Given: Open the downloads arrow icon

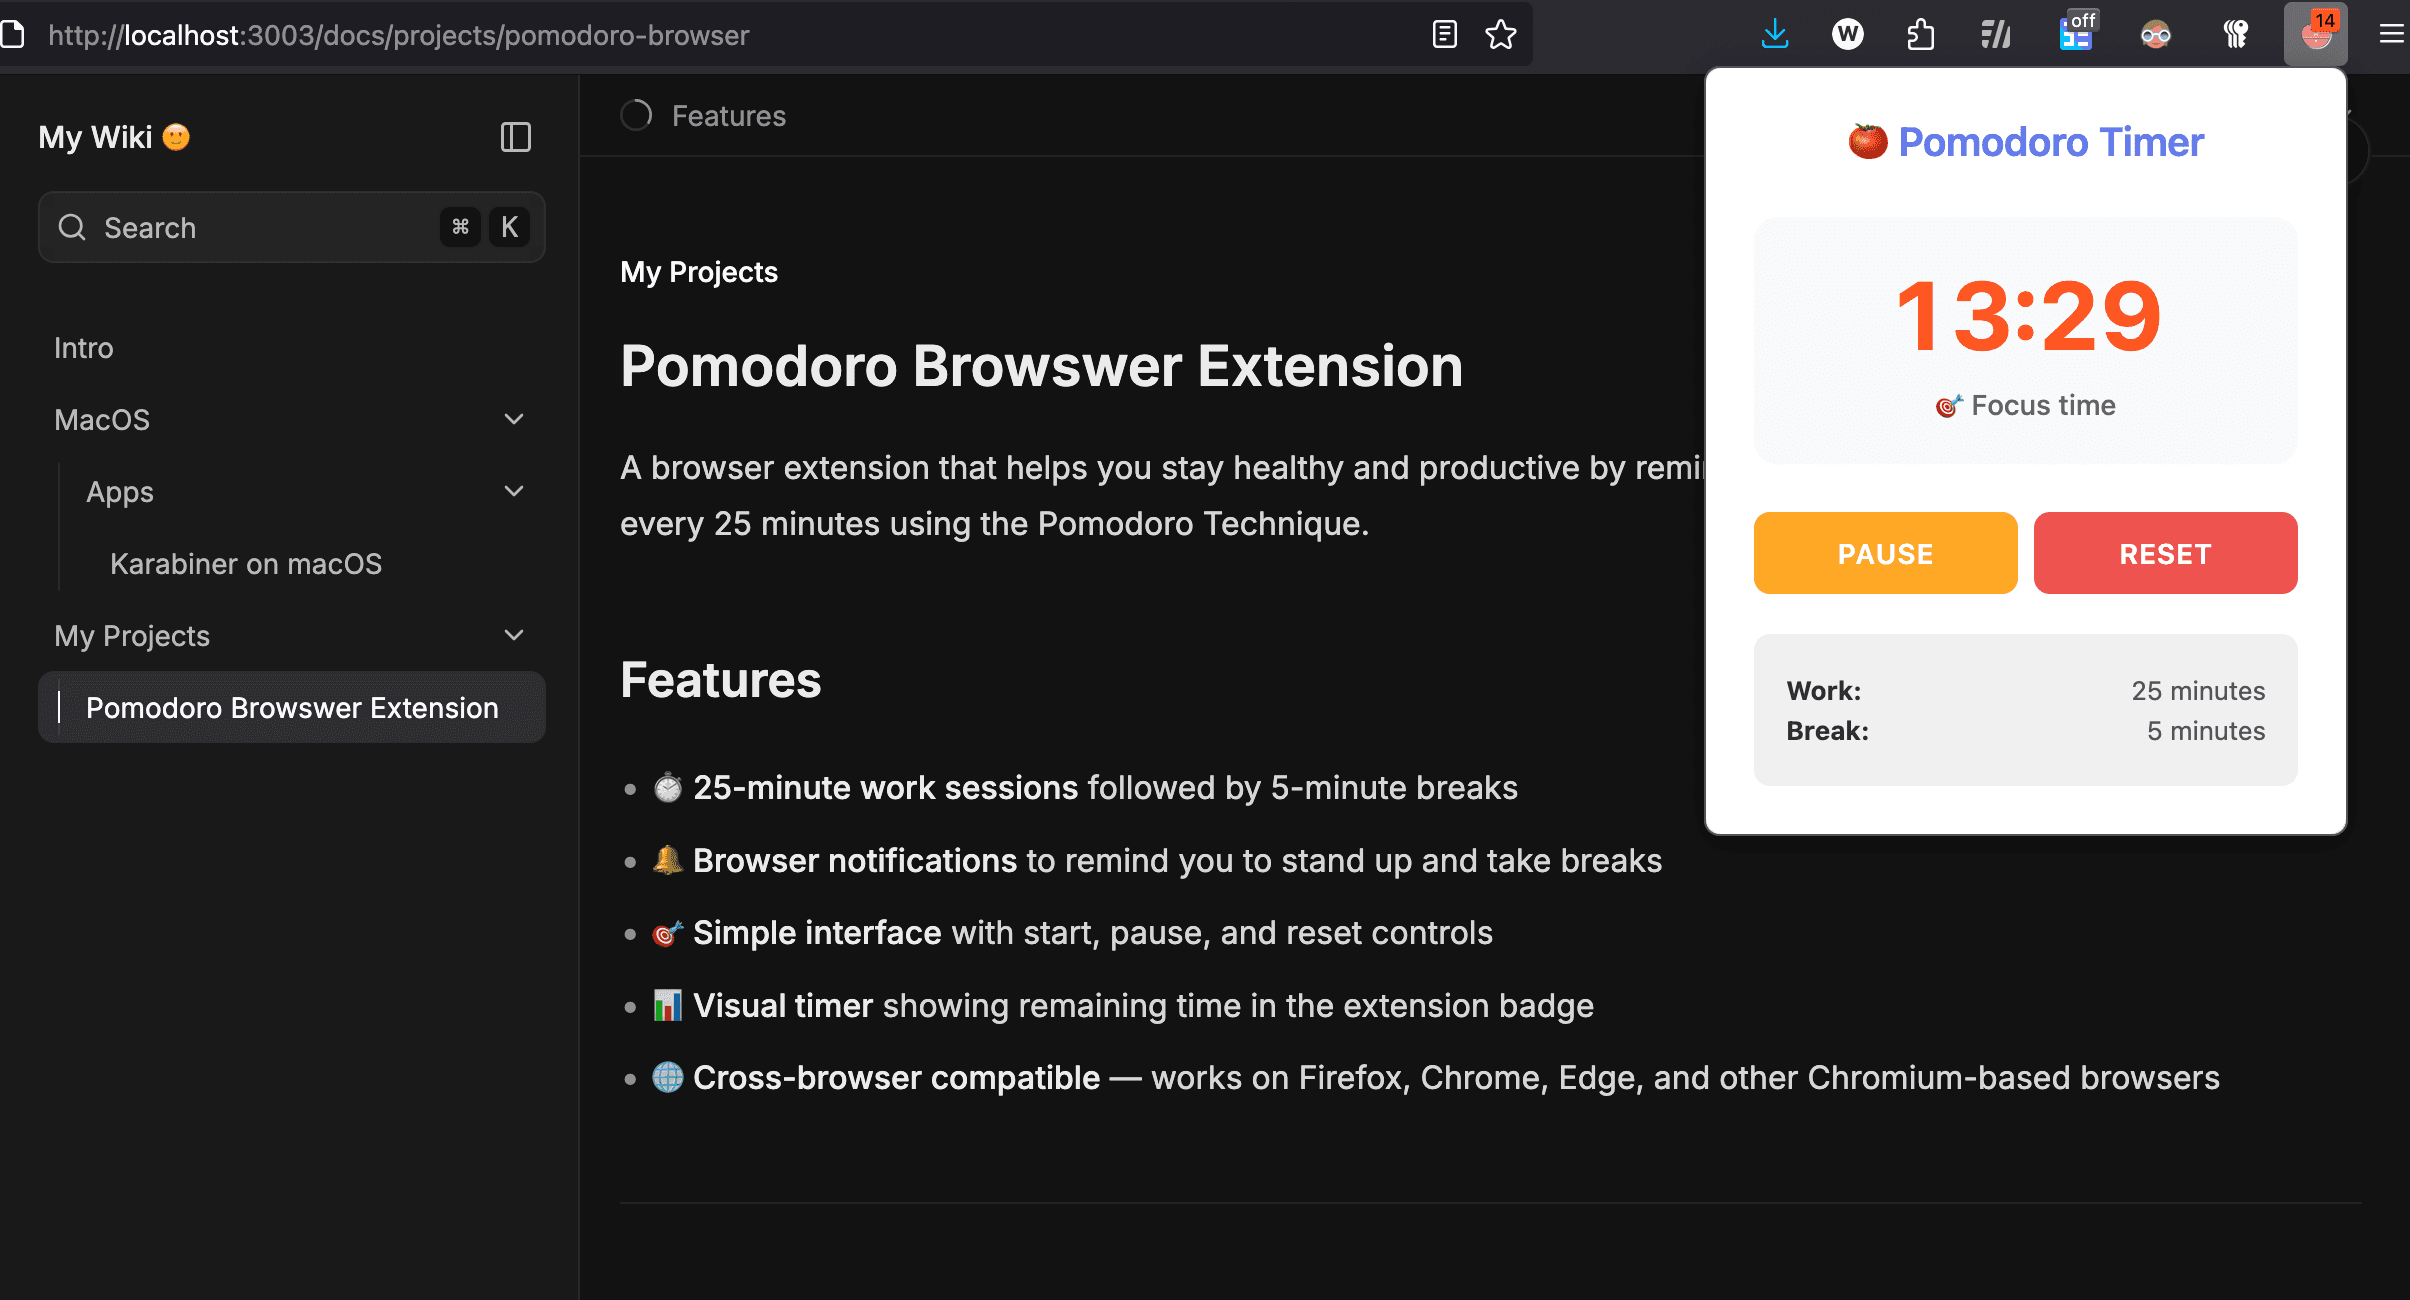Looking at the screenshot, I should (1775, 35).
